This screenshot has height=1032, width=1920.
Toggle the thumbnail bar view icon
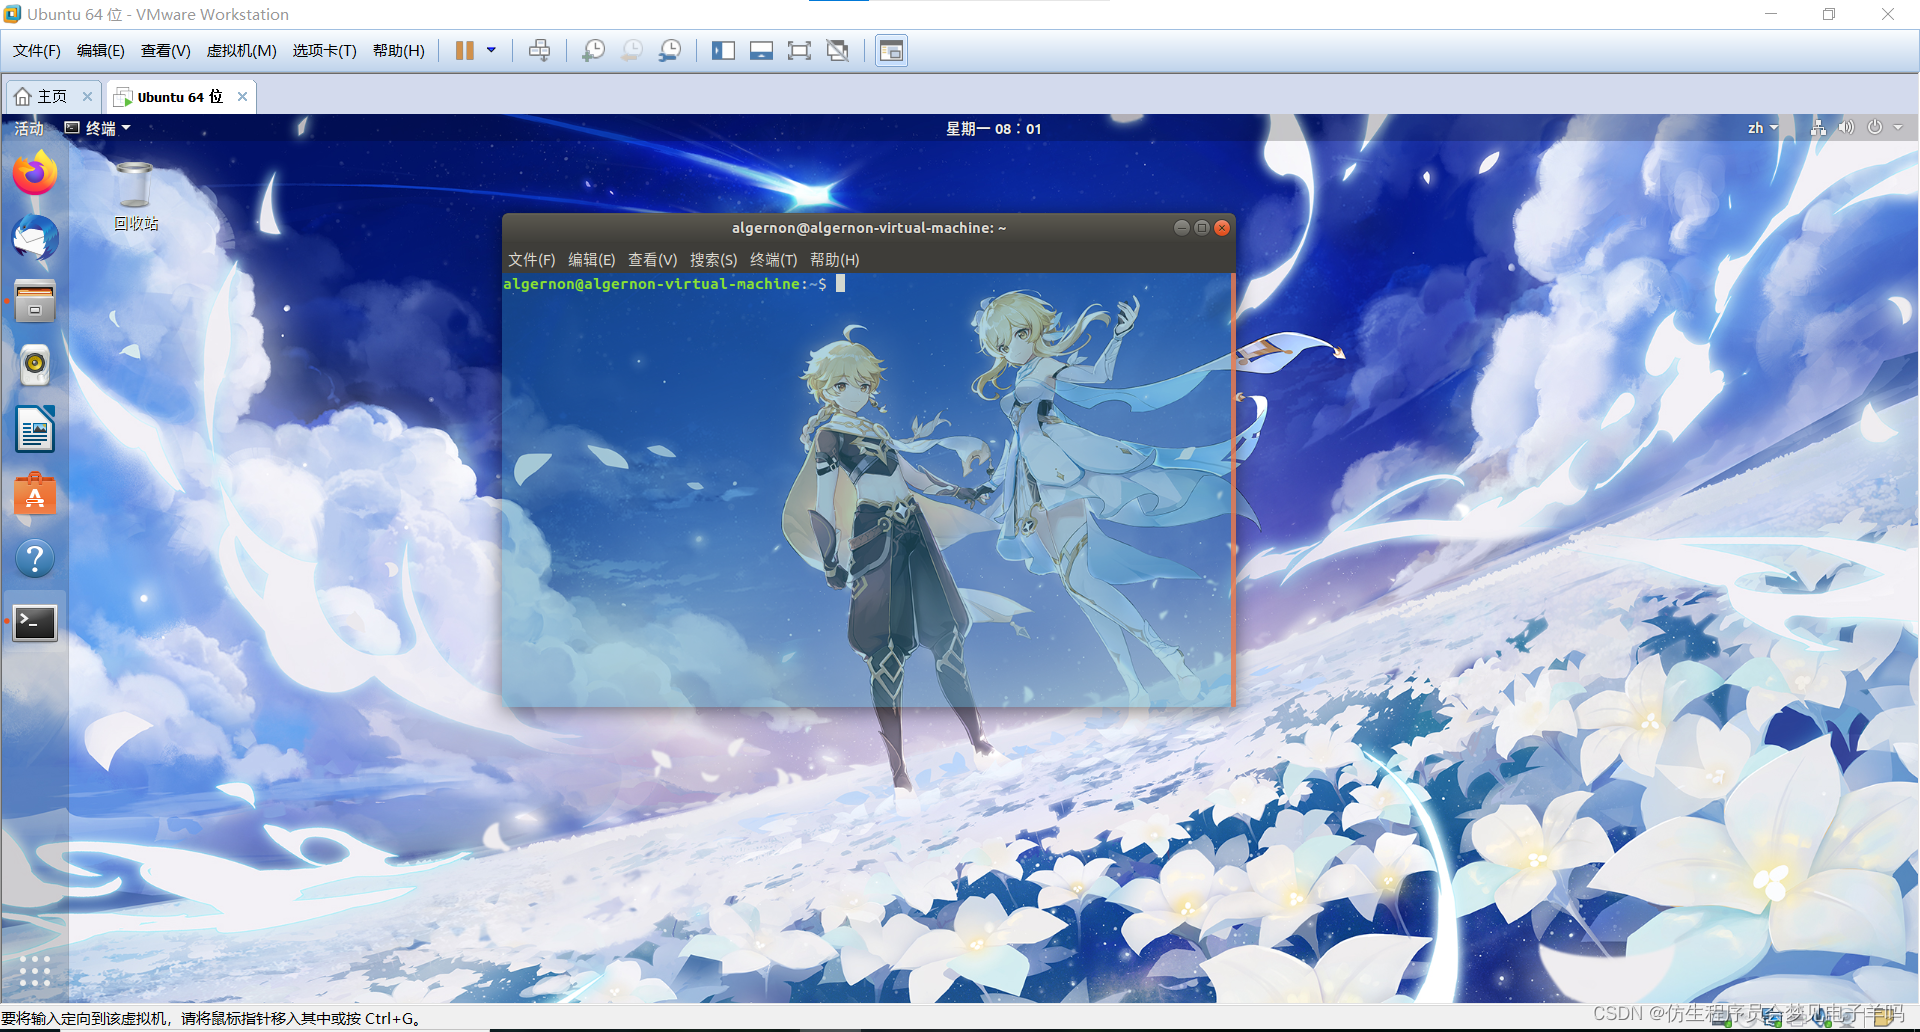point(761,51)
